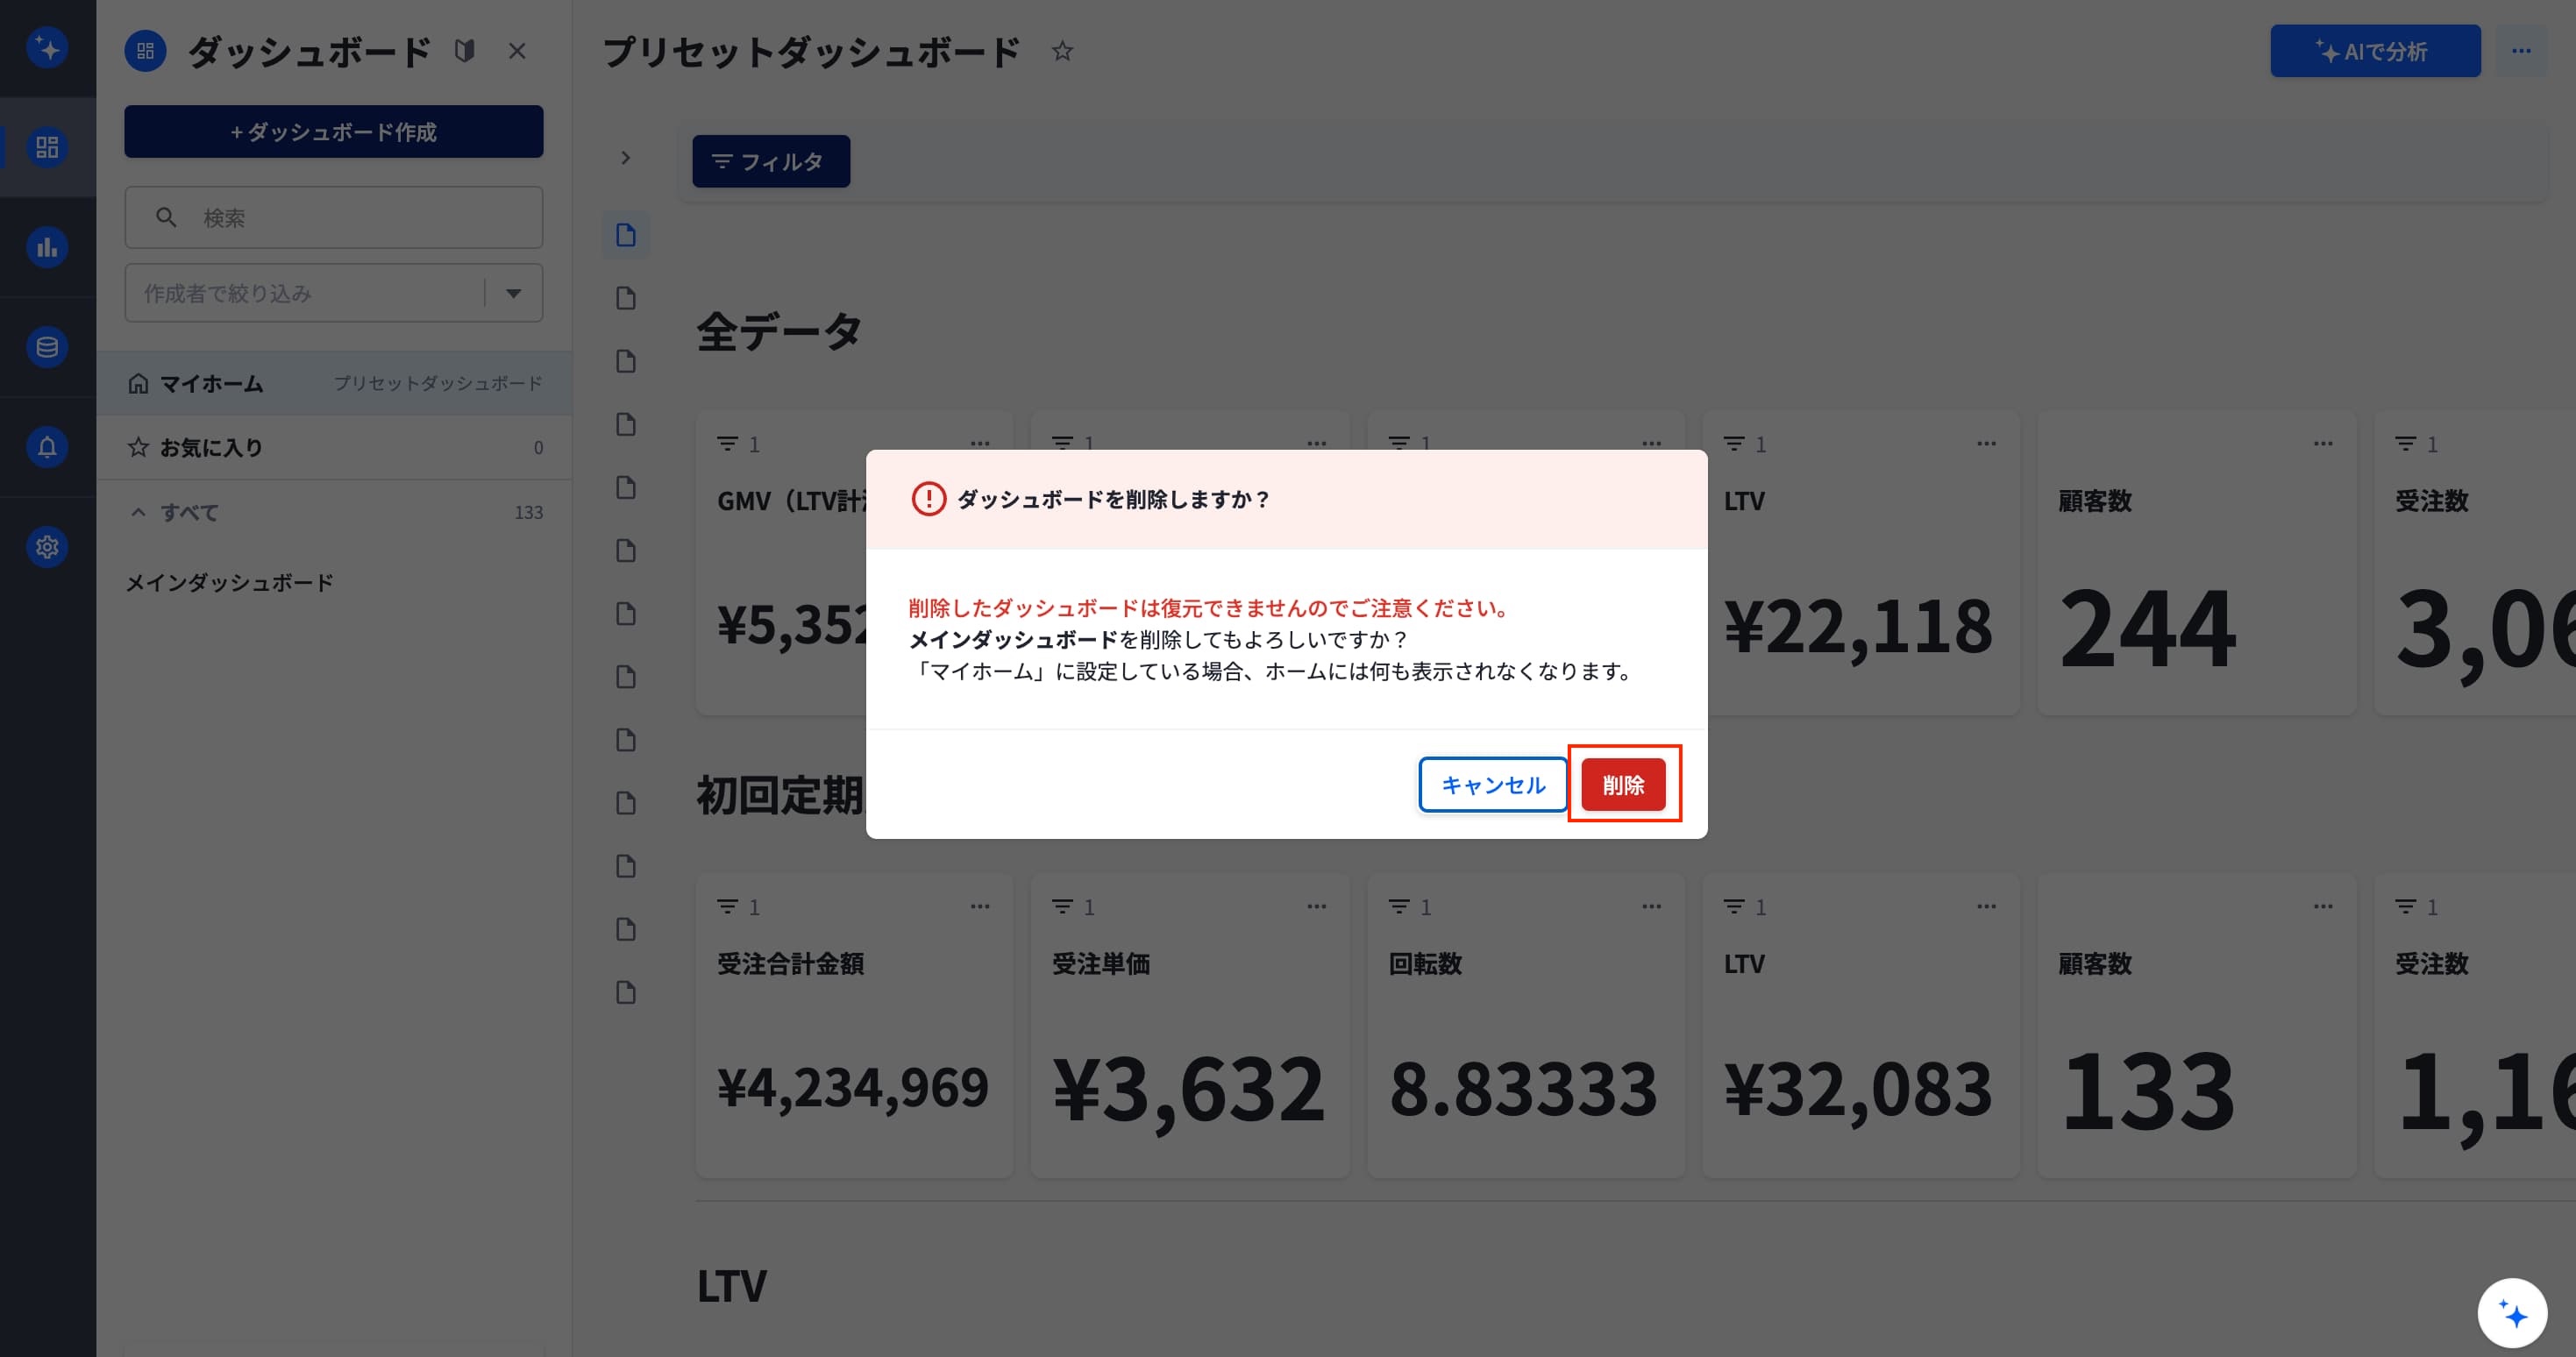Open the 作成者で絞り込み dropdown

coord(334,293)
